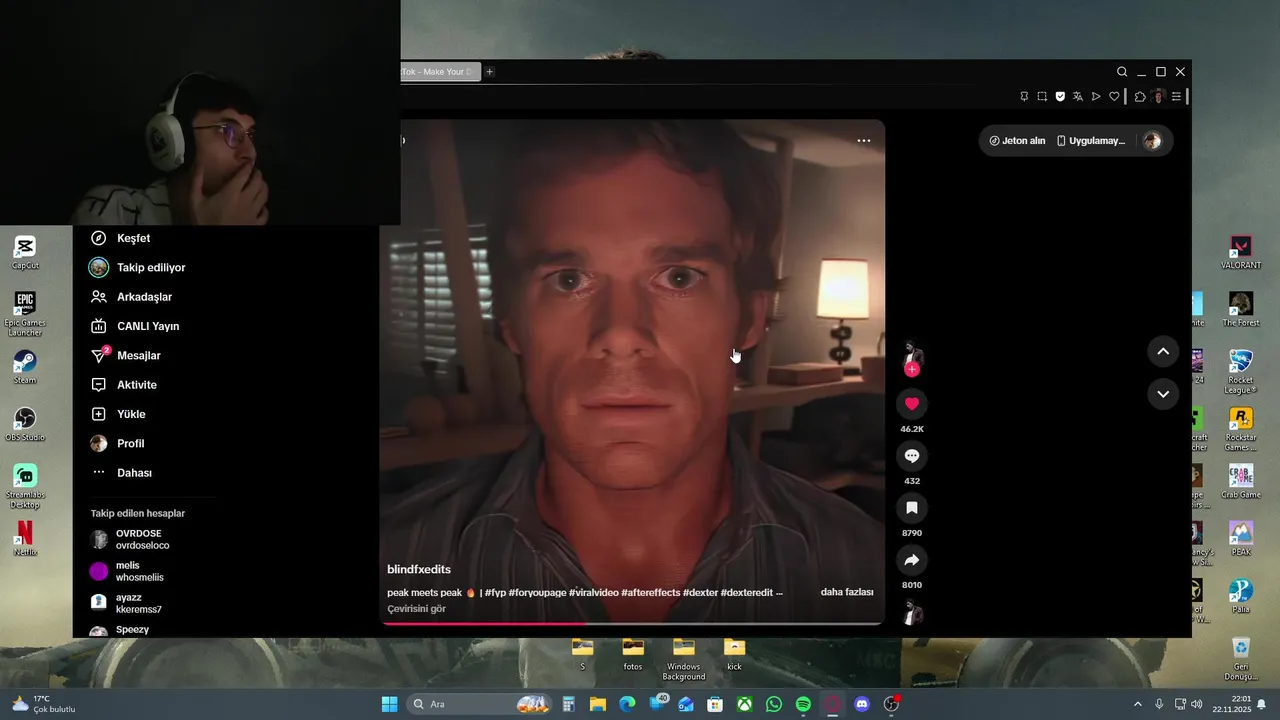This screenshot has height=720, width=1280.
Task: Click taskbar Ara search box
Action: 480,704
